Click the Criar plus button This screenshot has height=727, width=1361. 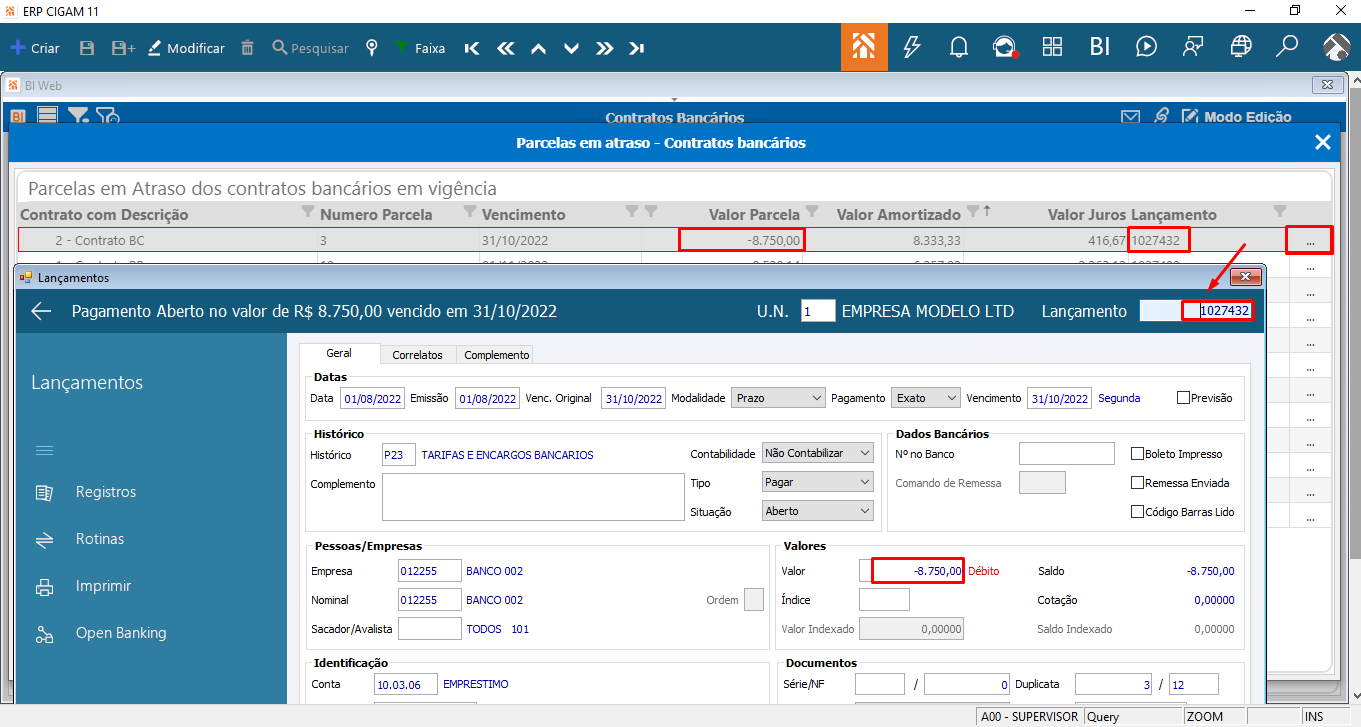pyautogui.click(x=35, y=48)
